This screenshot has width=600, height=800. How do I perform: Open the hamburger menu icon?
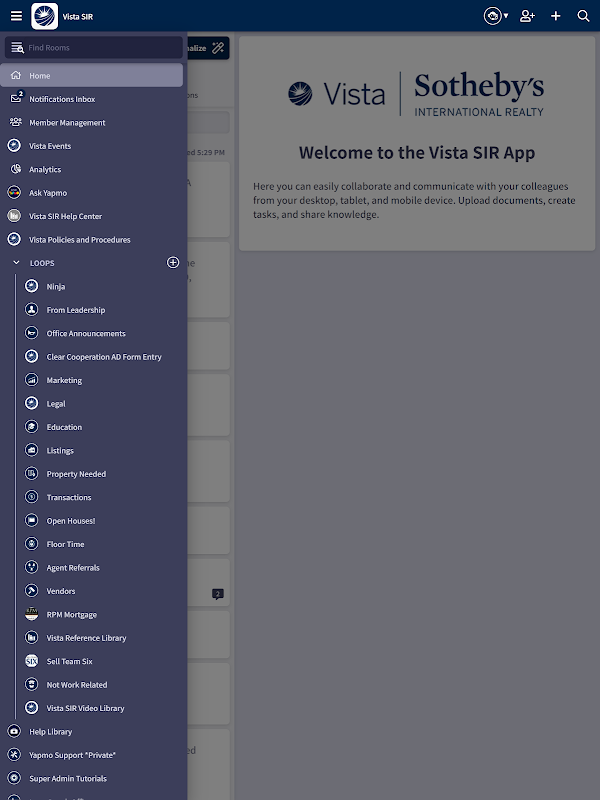(x=16, y=16)
